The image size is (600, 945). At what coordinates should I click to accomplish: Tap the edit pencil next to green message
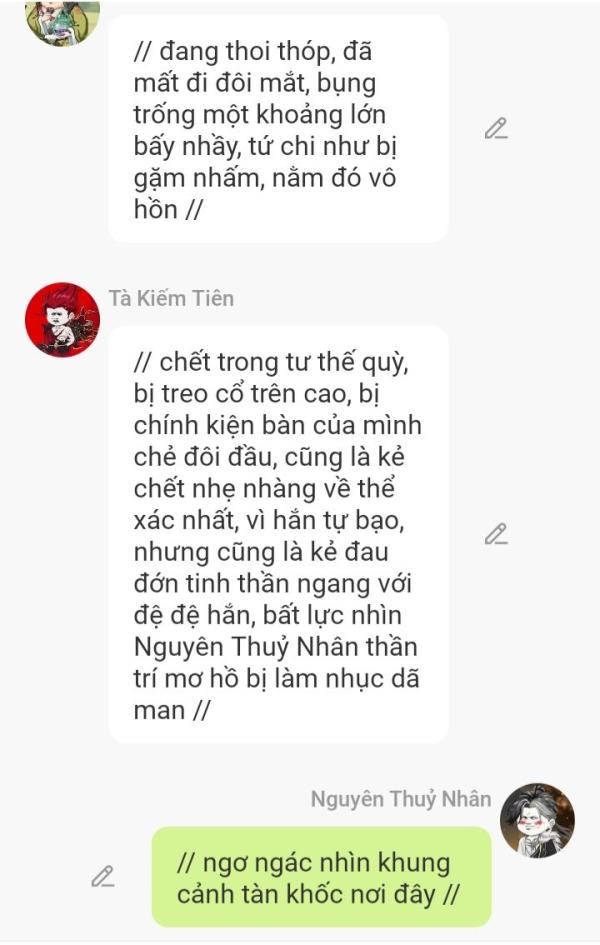coord(102,876)
